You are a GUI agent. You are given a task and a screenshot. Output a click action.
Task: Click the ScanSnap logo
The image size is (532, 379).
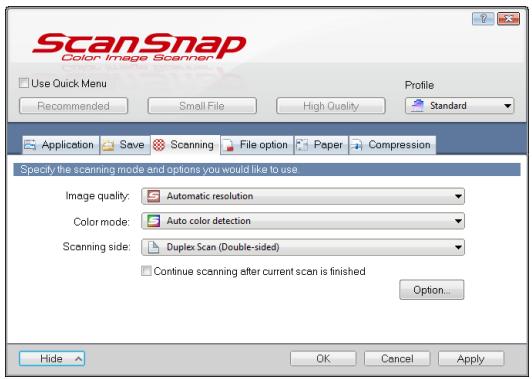tap(139, 48)
